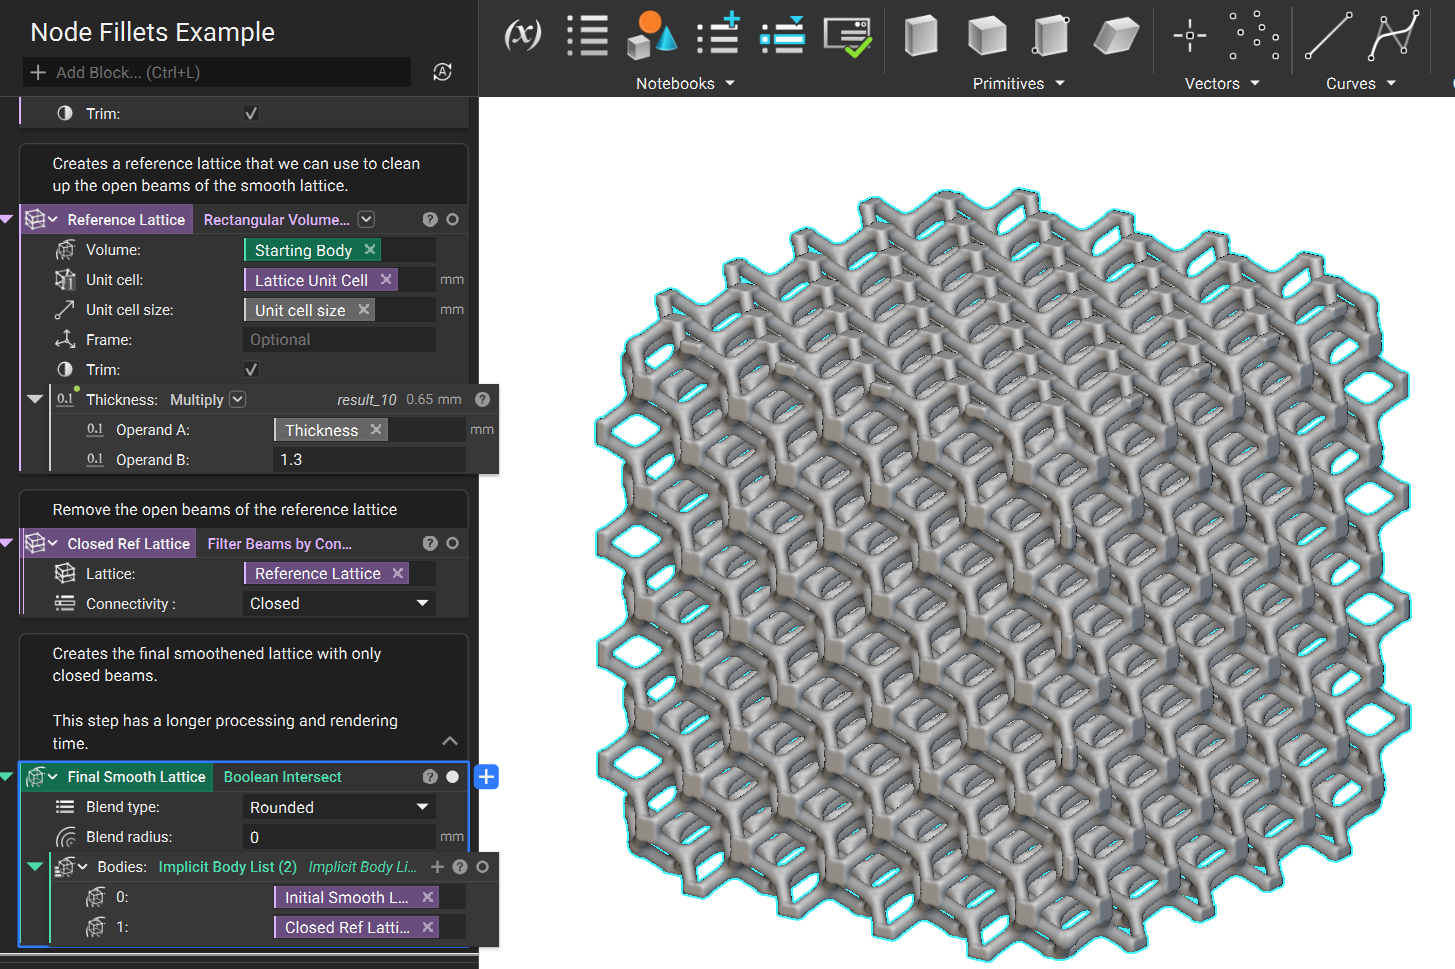
Task: Click Implicit Body List (2) type label
Action: (x=227, y=867)
